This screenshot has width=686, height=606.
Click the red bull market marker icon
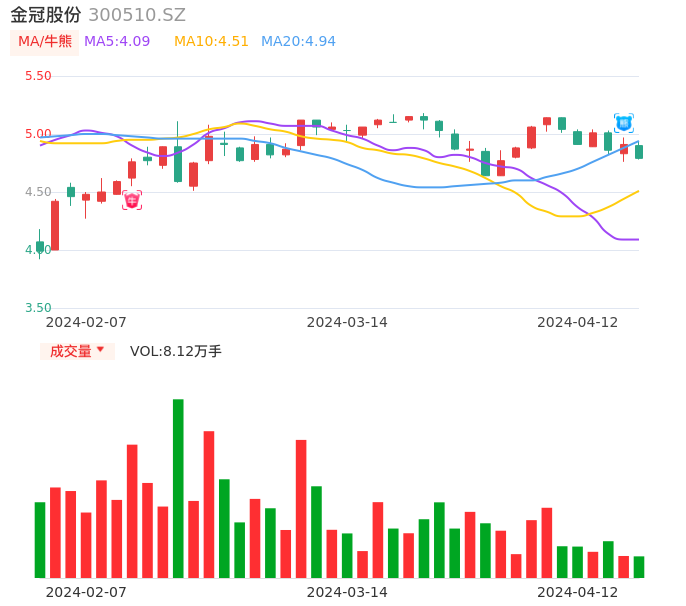point(132,200)
